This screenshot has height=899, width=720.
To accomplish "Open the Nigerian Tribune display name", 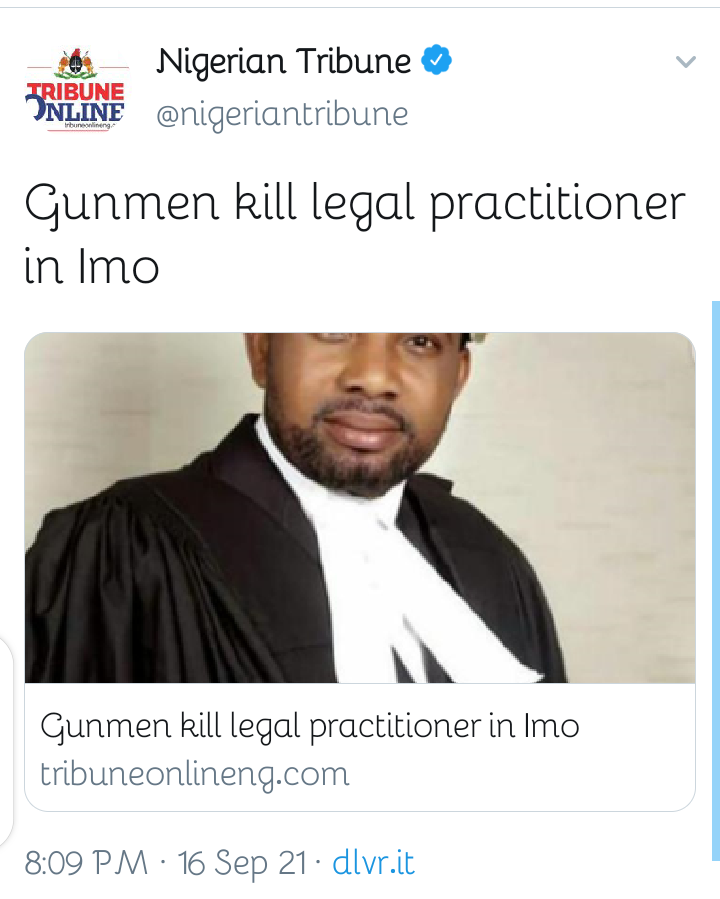I will [284, 61].
